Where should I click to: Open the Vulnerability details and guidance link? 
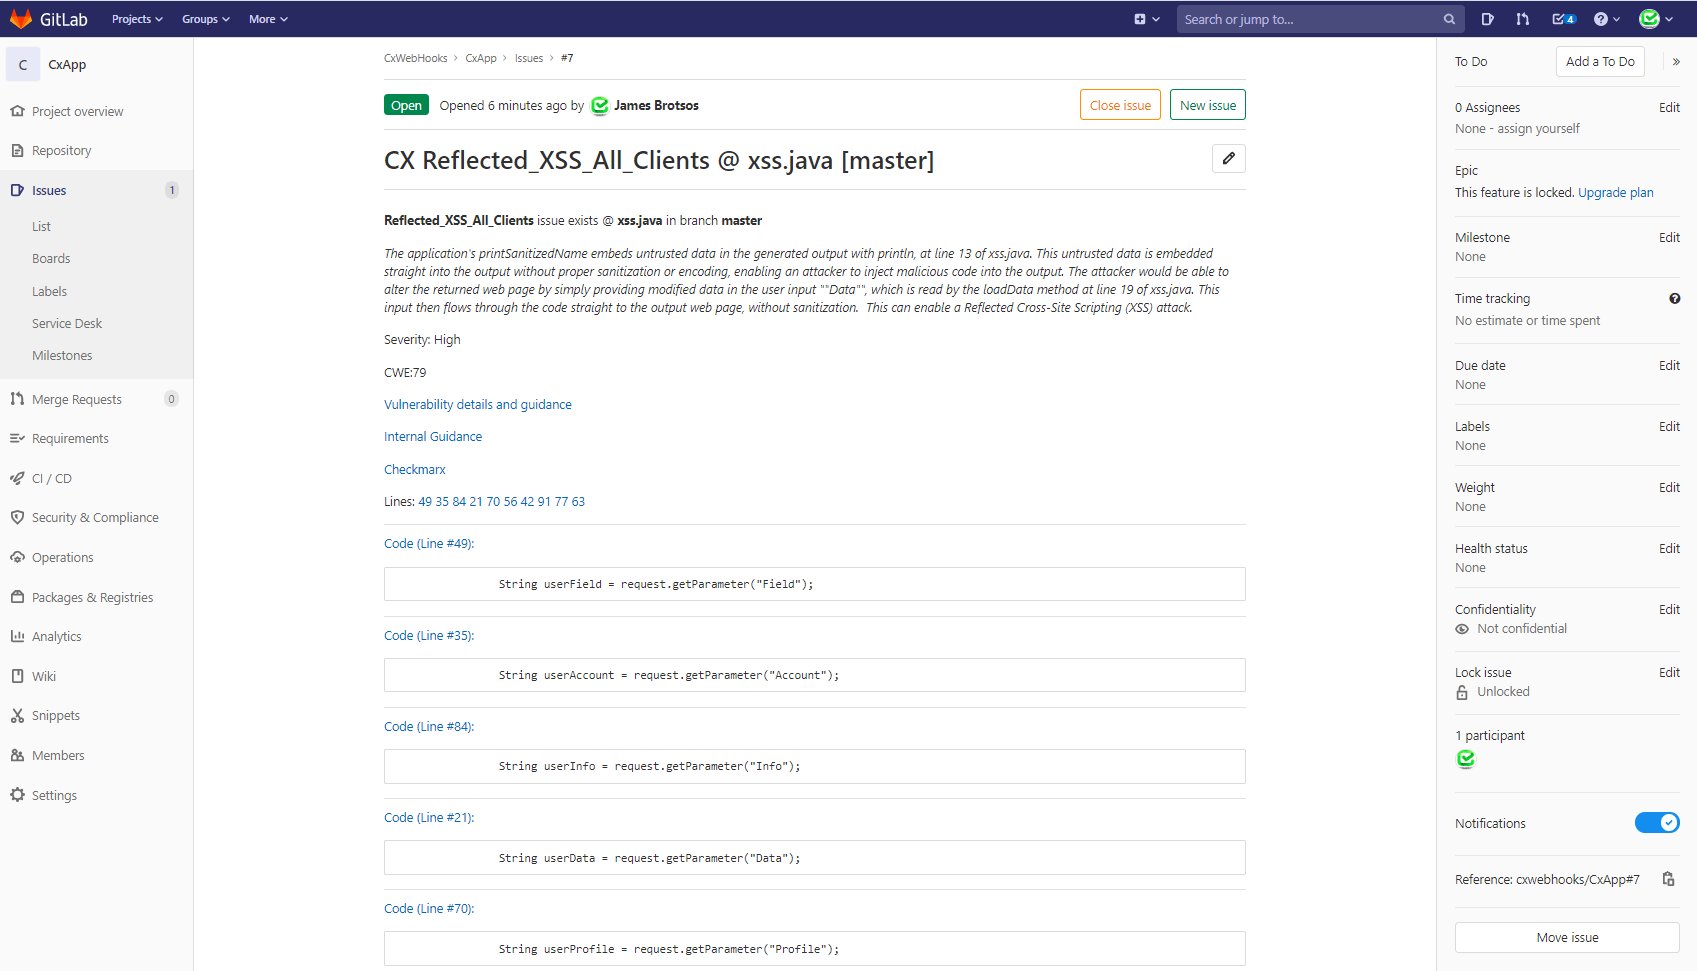[x=477, y=404]
